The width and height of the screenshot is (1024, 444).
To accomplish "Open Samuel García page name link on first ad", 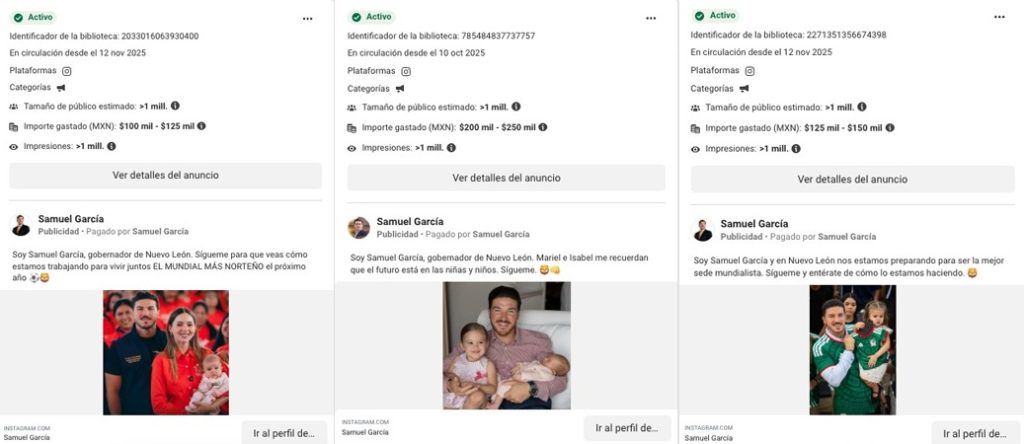I will point(71,219).
